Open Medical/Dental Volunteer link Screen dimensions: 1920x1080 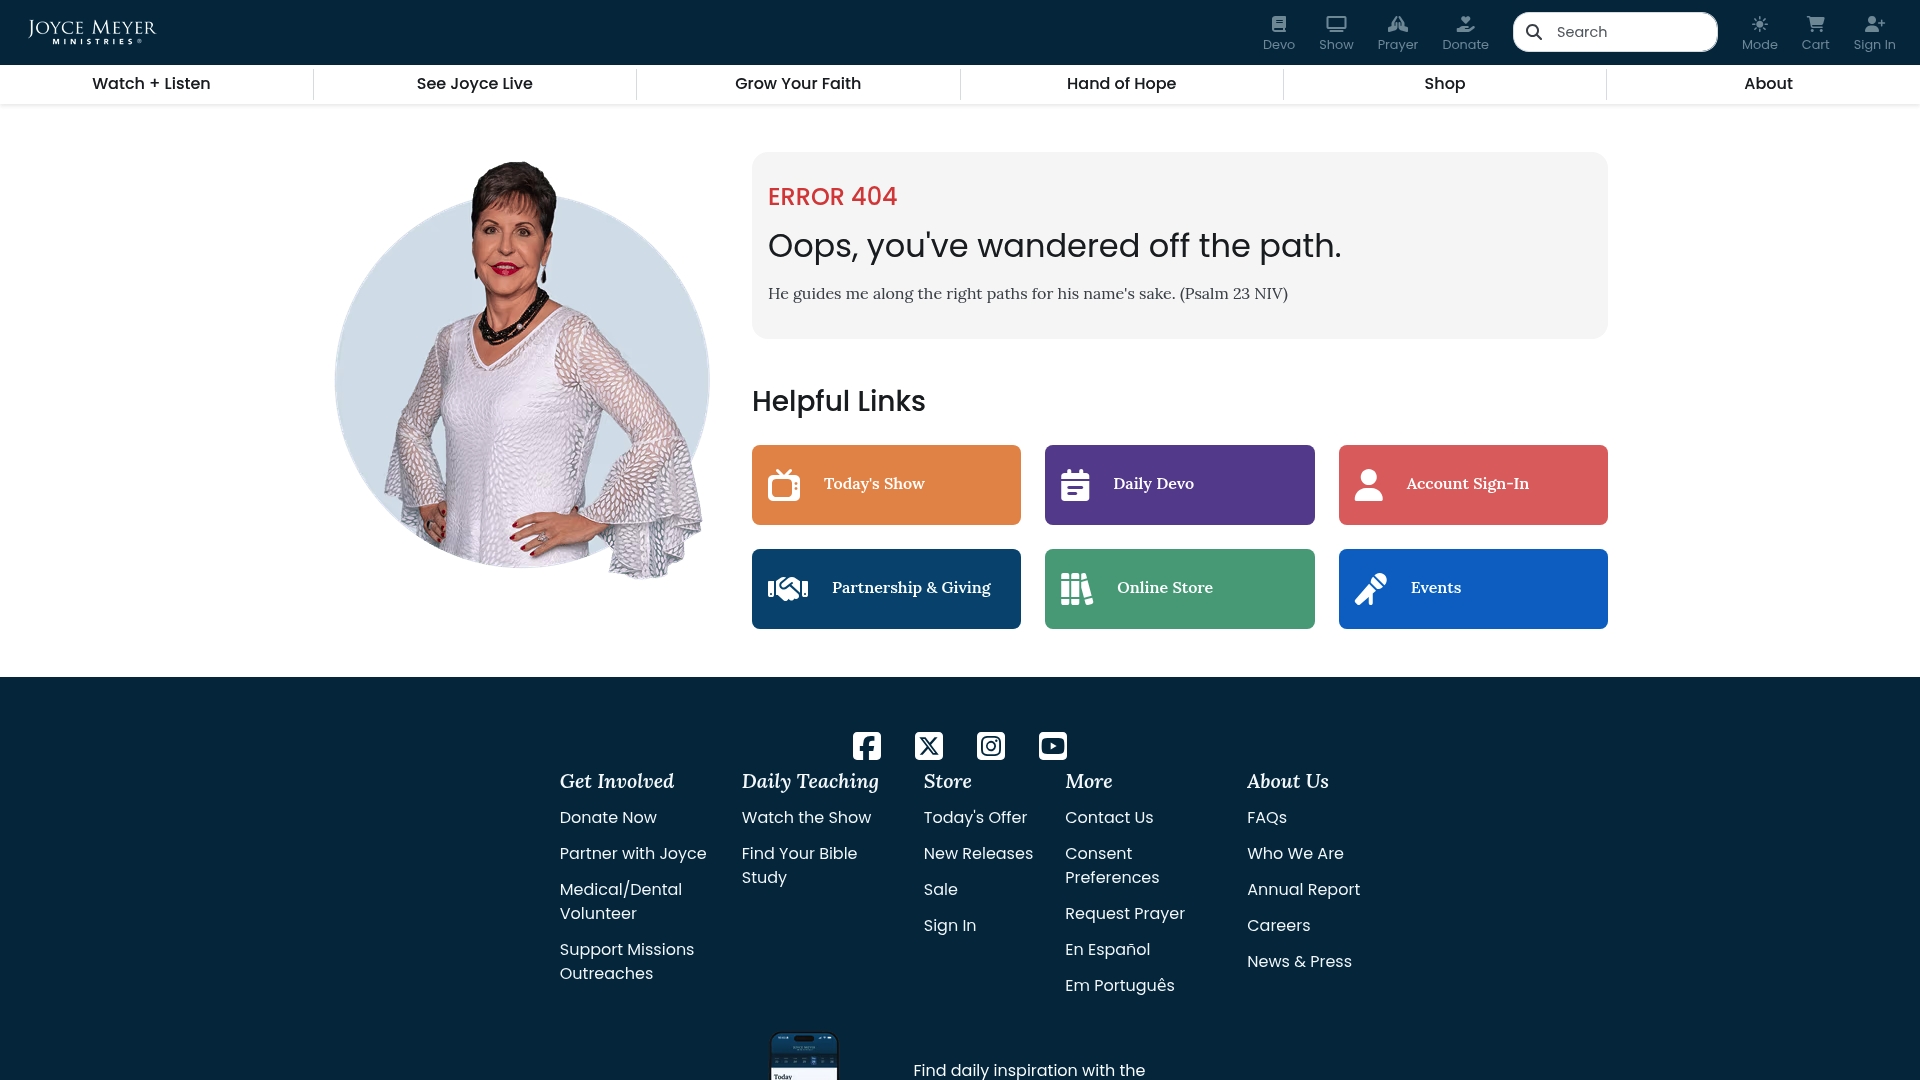tap(621, 902)
